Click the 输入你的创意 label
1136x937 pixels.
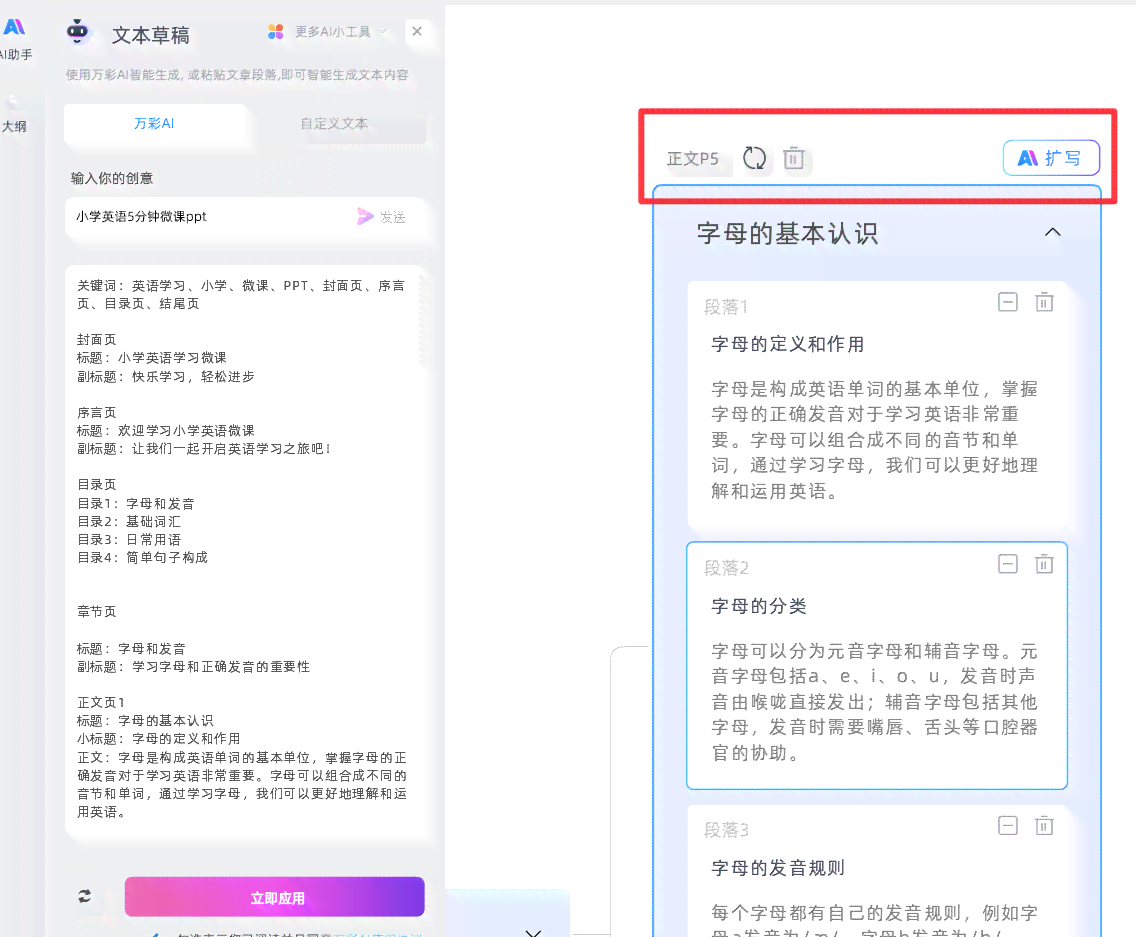(112, 178)
